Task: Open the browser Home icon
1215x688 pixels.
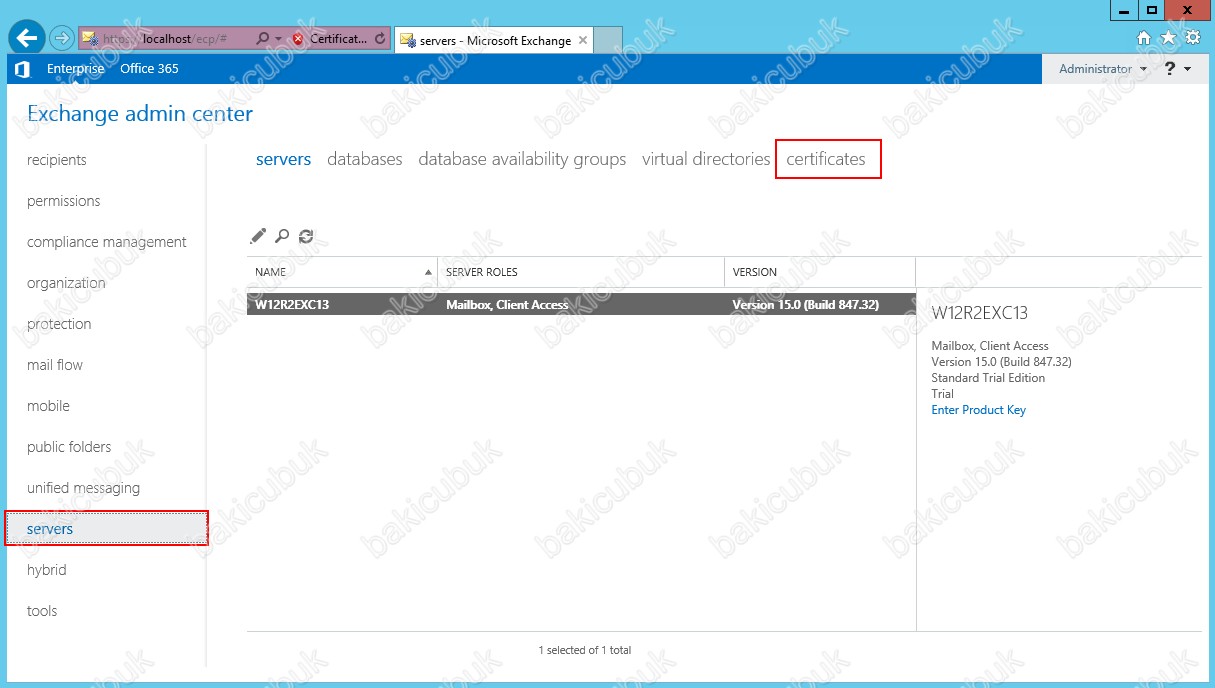Action: point(1144,38)
